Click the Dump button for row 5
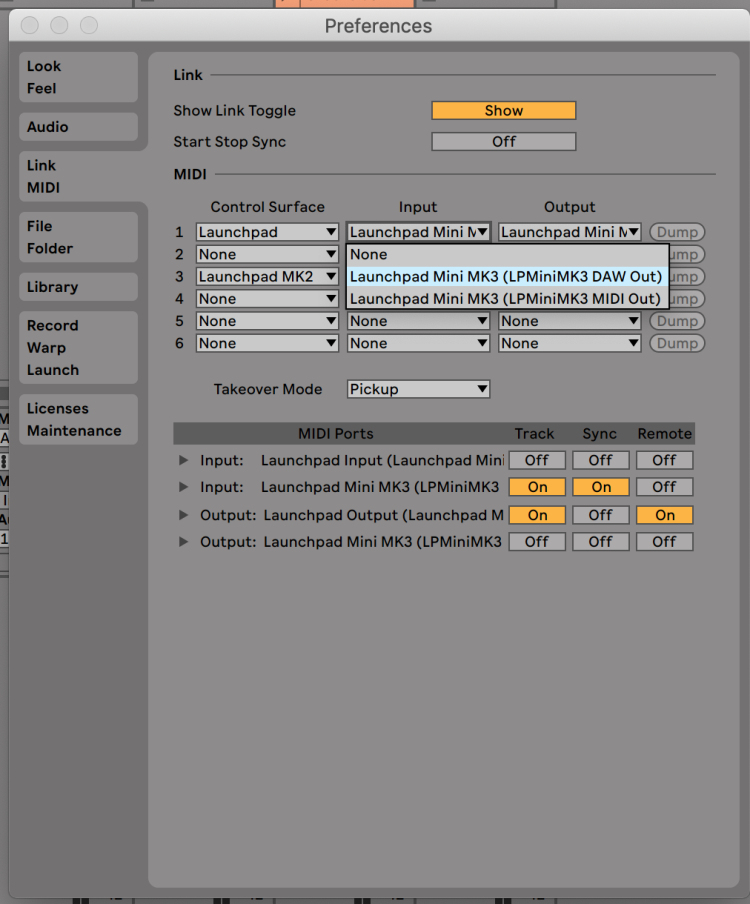The image size is (750, 904). tap(677, 321)
